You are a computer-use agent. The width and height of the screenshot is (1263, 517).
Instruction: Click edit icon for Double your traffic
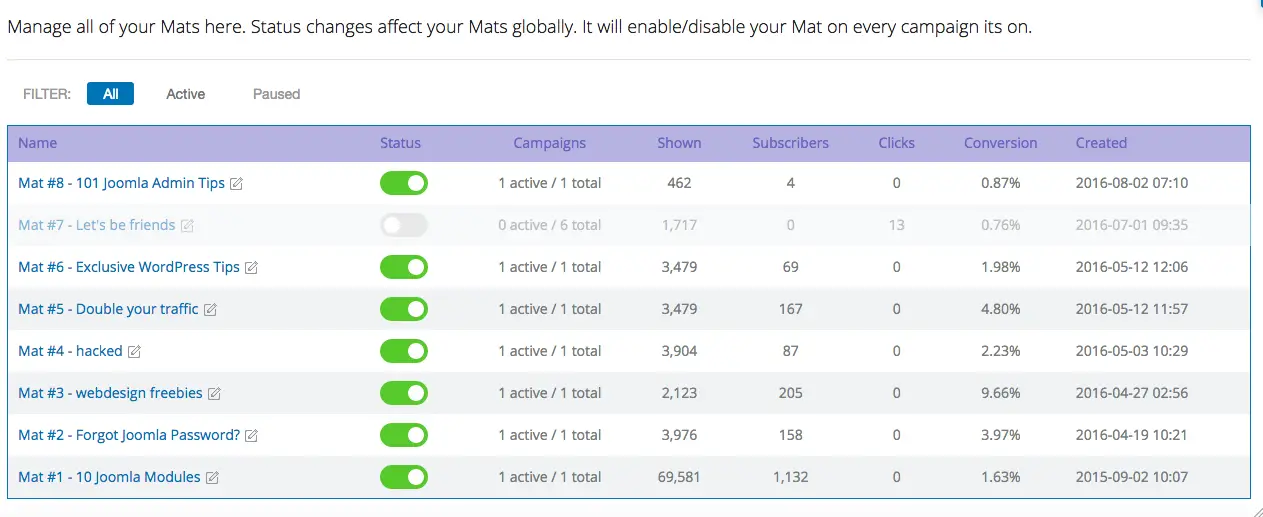tap(210, 310)
